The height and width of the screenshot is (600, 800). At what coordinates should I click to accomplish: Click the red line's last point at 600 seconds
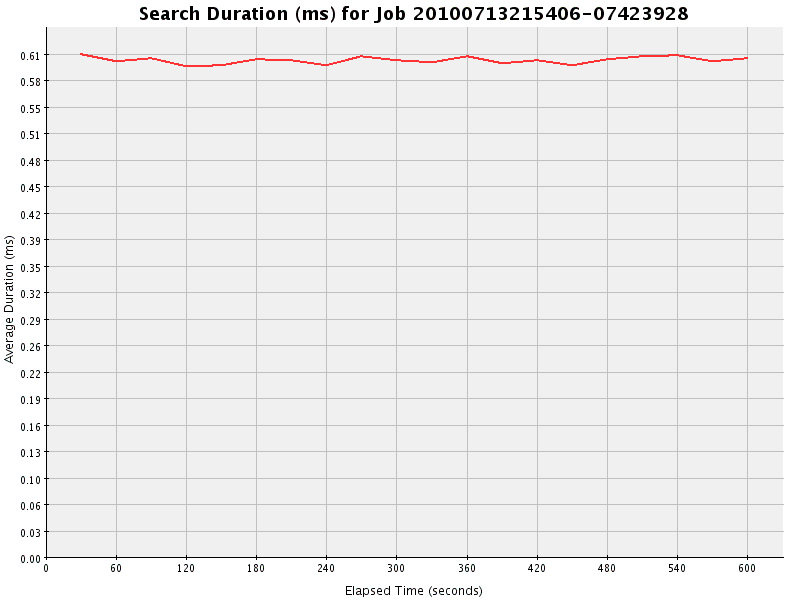click(x=747, y=58)
